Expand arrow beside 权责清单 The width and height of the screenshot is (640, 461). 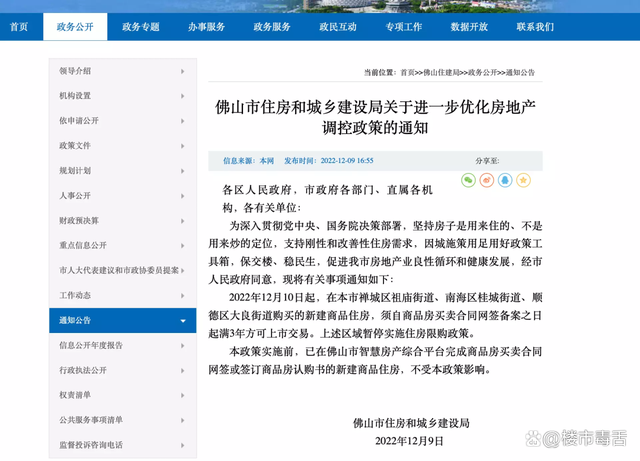point(182,395)
